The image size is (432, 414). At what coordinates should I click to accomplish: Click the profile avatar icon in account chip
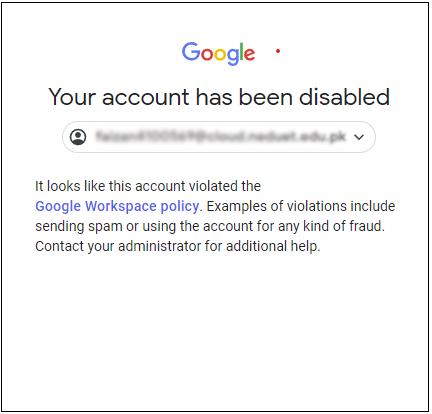[78, 137]
